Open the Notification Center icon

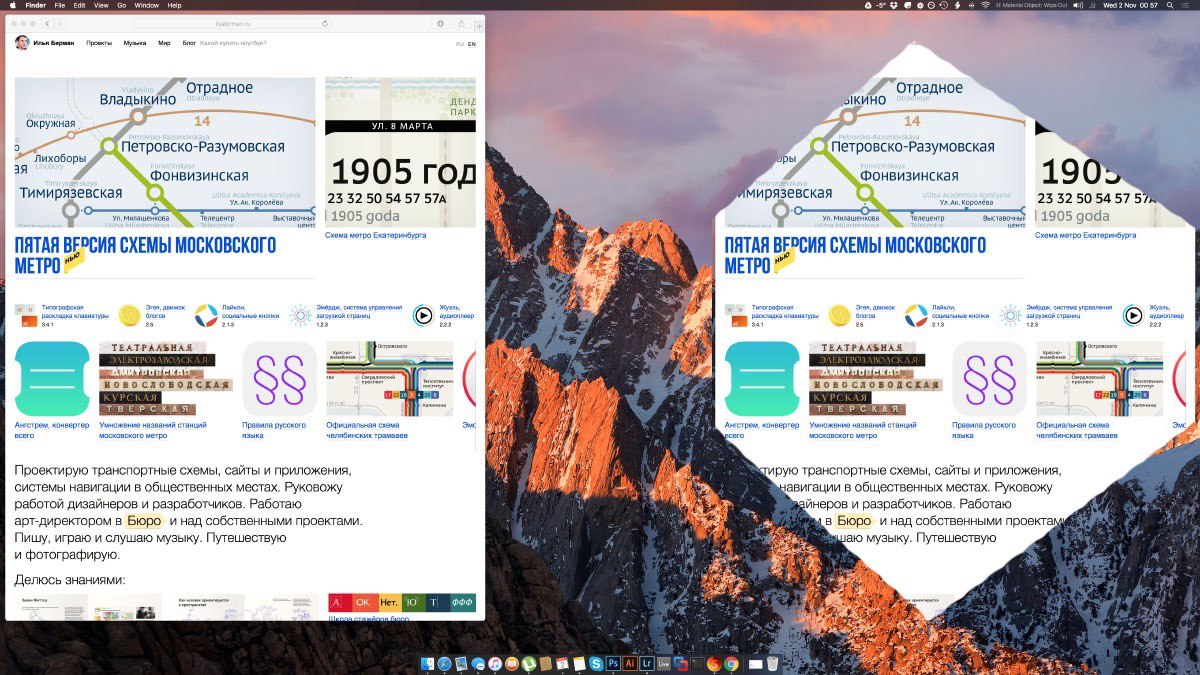1186,5
